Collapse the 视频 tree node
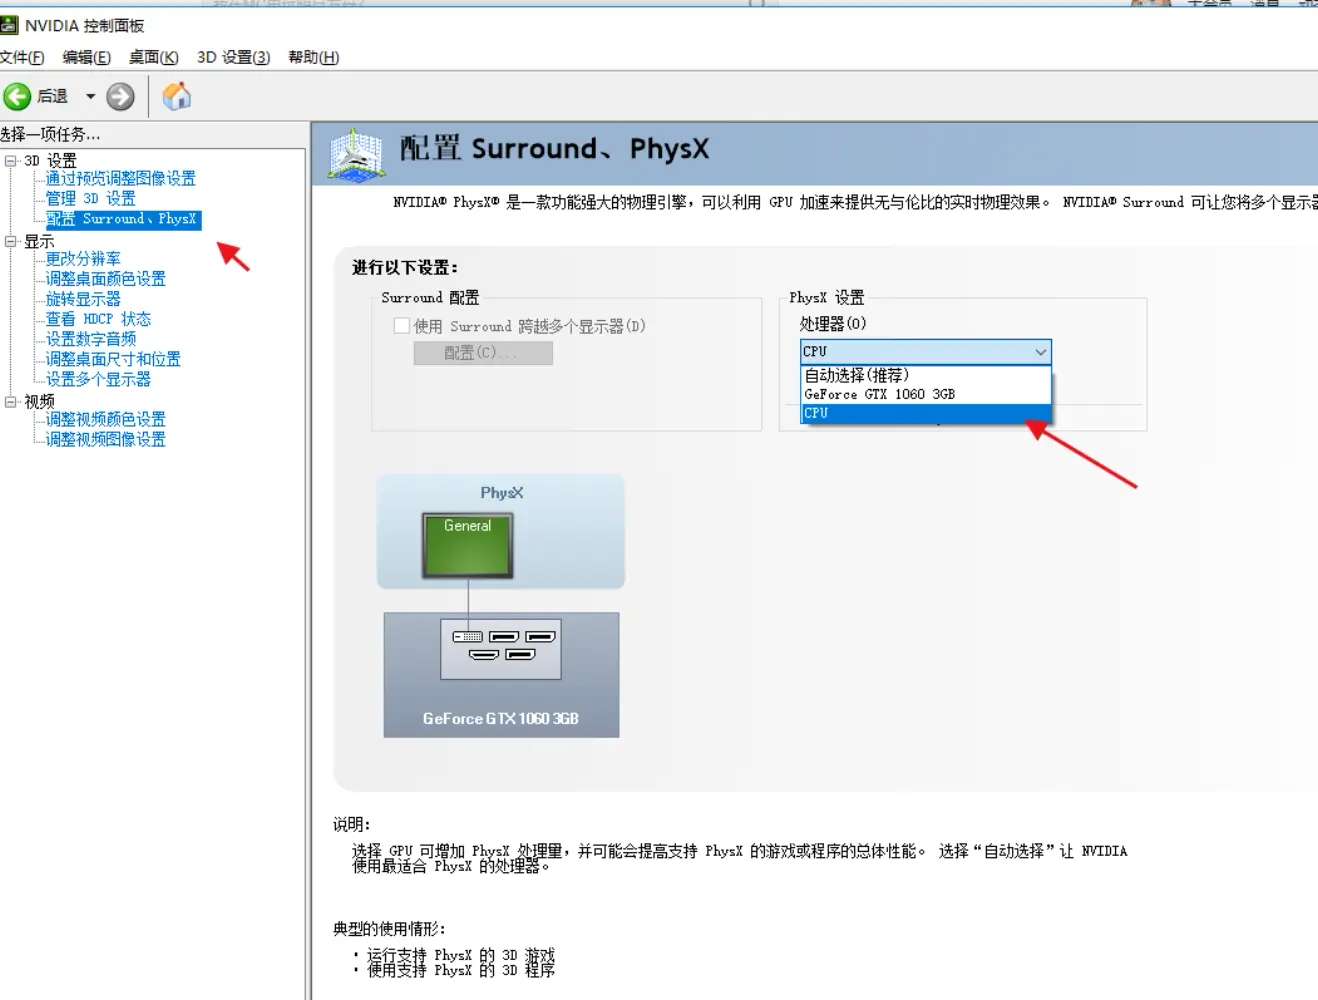 11,401
